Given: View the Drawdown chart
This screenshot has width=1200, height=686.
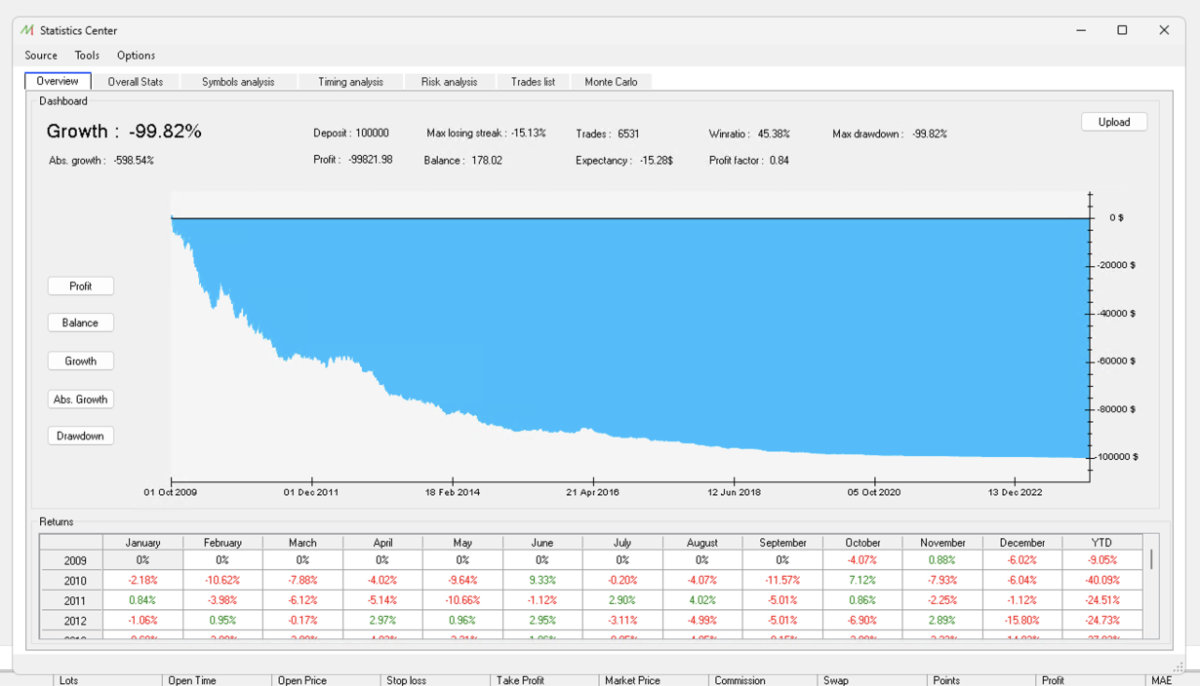Looking at the screenshot, I should 81,436.
